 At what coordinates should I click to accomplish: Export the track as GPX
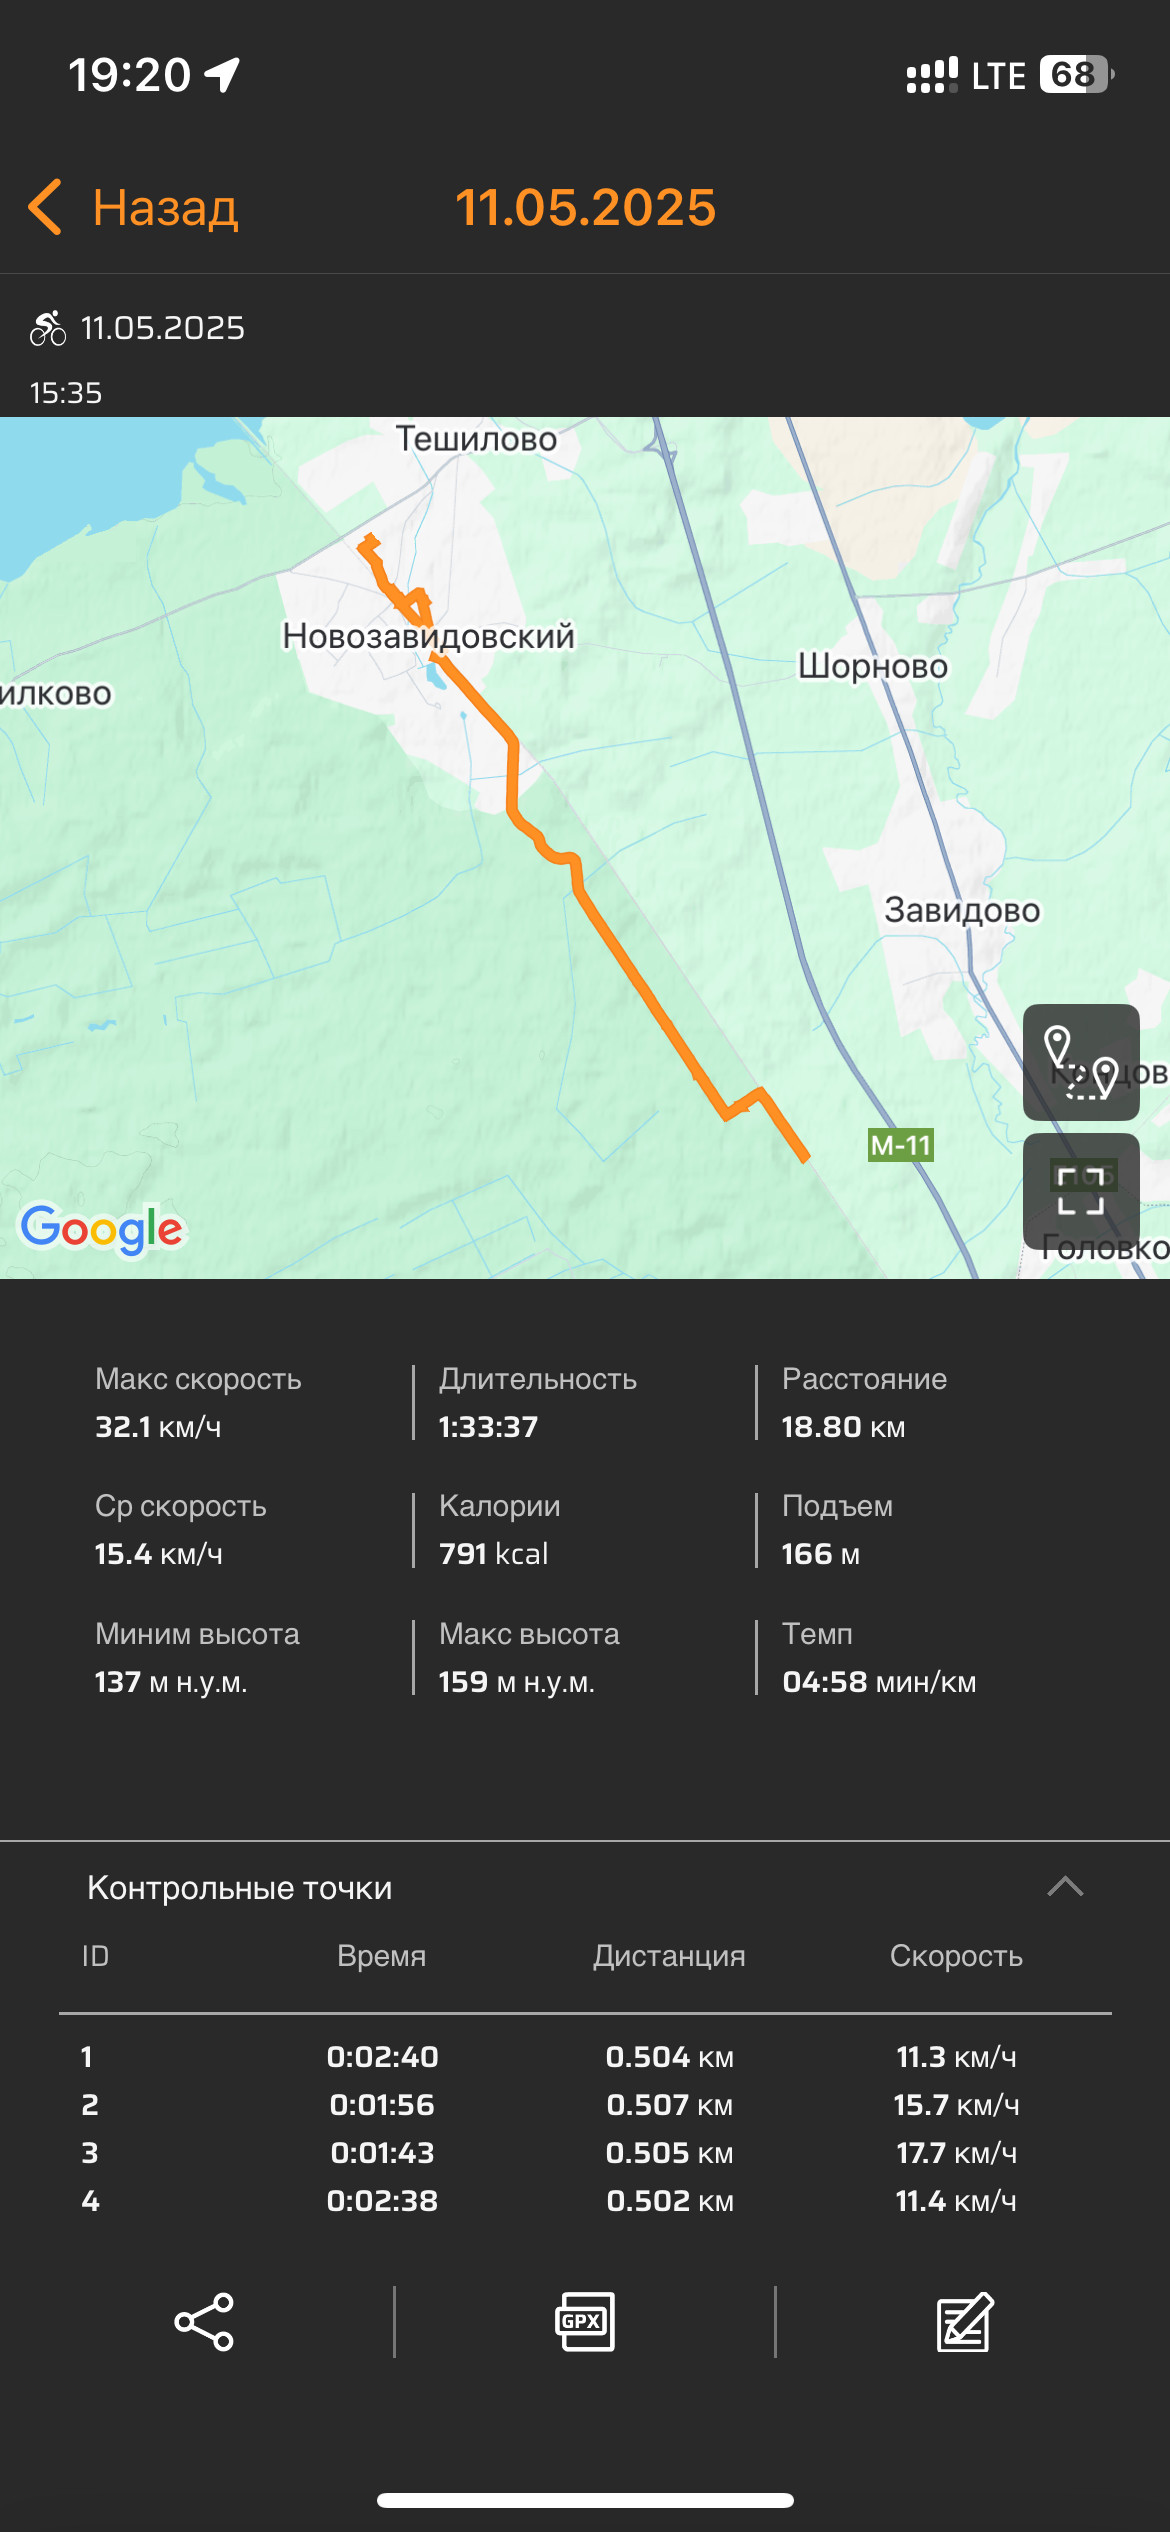[585, 2321]
